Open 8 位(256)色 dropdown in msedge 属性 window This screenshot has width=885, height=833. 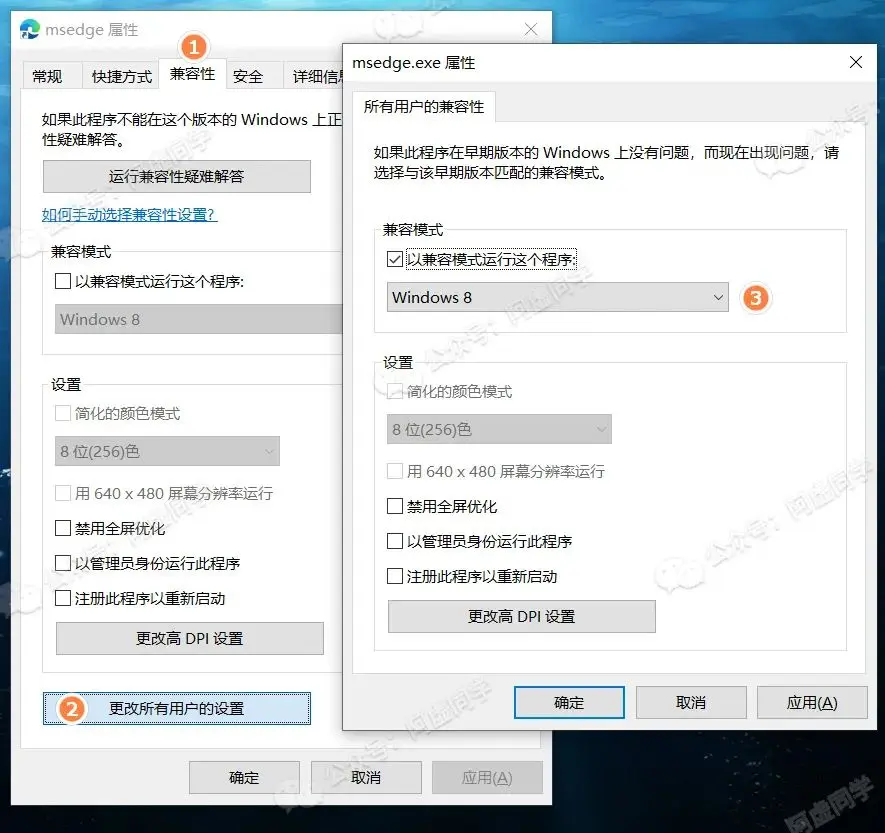[167, 451]
